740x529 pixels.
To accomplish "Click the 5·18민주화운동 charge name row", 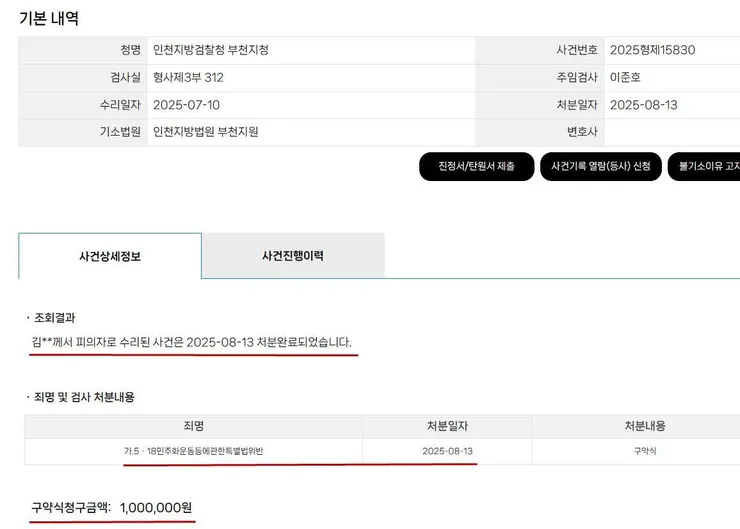I will coord(193,451).
